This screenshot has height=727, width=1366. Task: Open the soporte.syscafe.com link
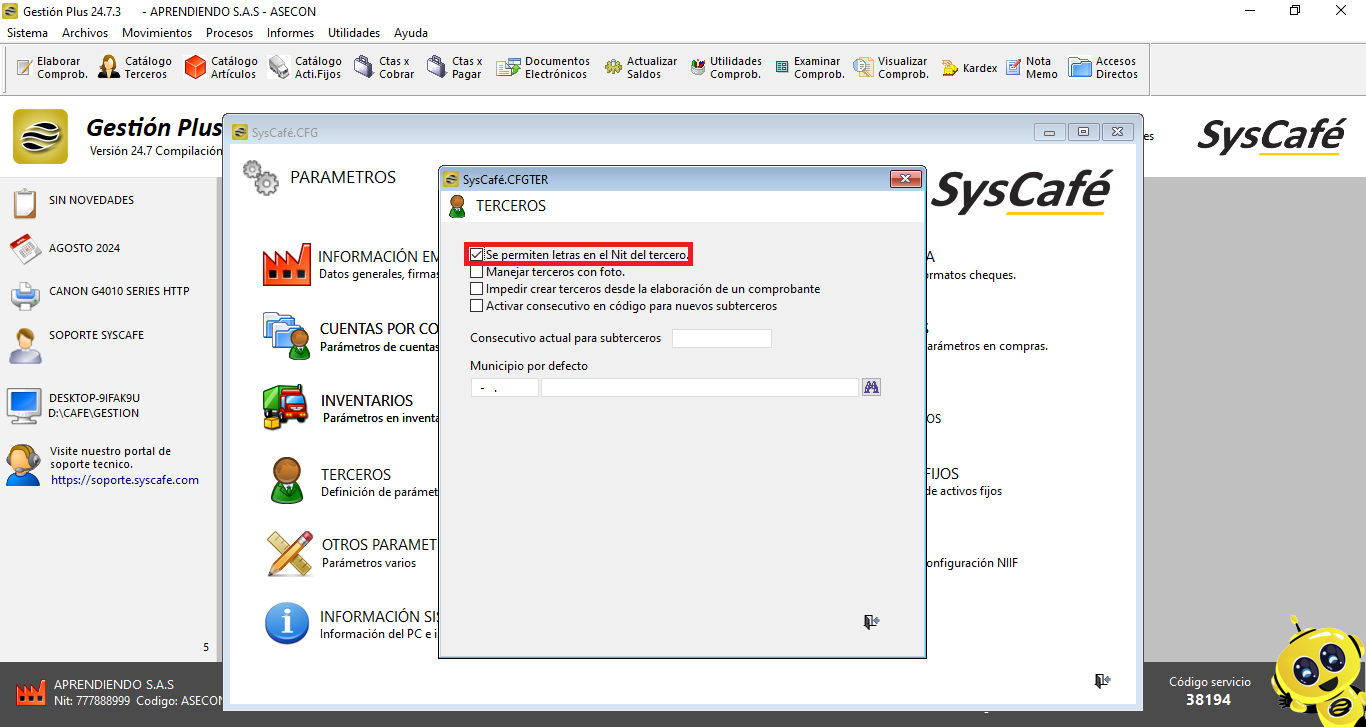pyautogui.click(x=125, y=480)
